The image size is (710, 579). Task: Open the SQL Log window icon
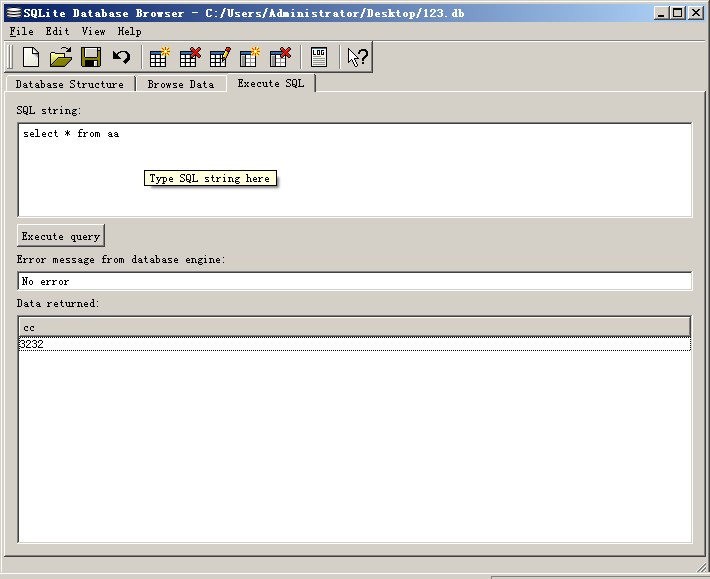click(319, 57)
